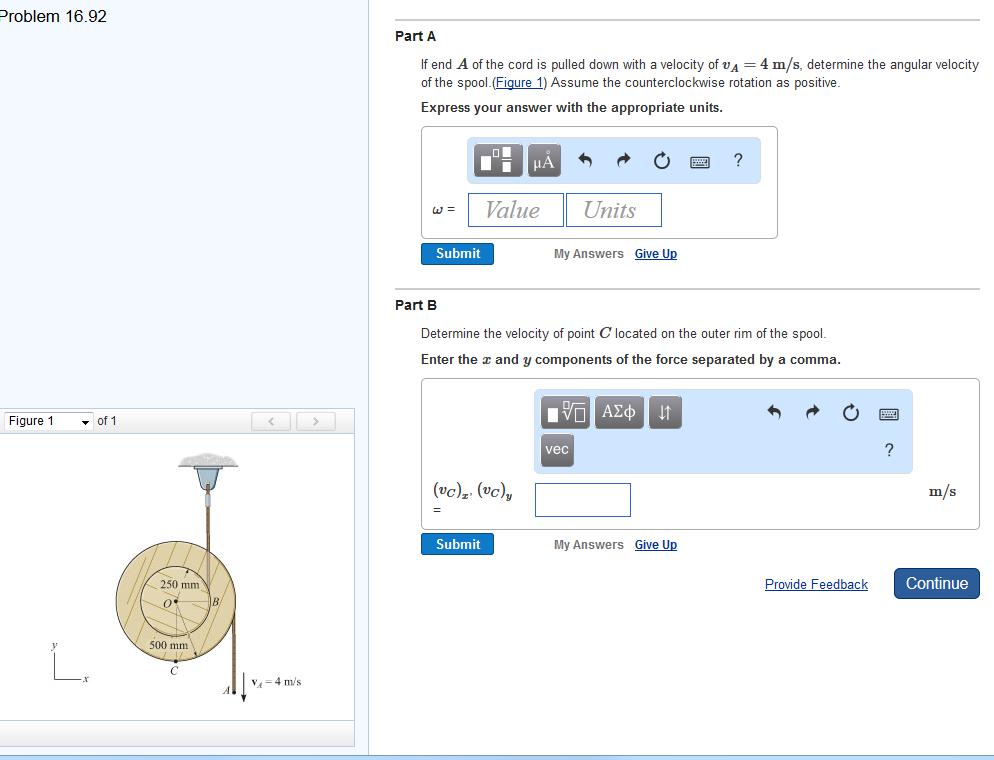The height and width of the screenshot is (760, 994).
Task: Click the vec notation icon in Part B
Action: pos(556,450)
